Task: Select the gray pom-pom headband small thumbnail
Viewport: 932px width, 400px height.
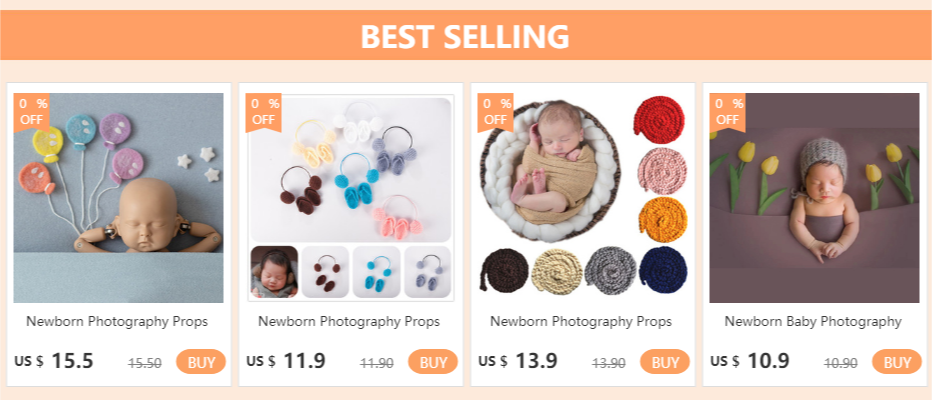Action: click(x=427, y=272)
